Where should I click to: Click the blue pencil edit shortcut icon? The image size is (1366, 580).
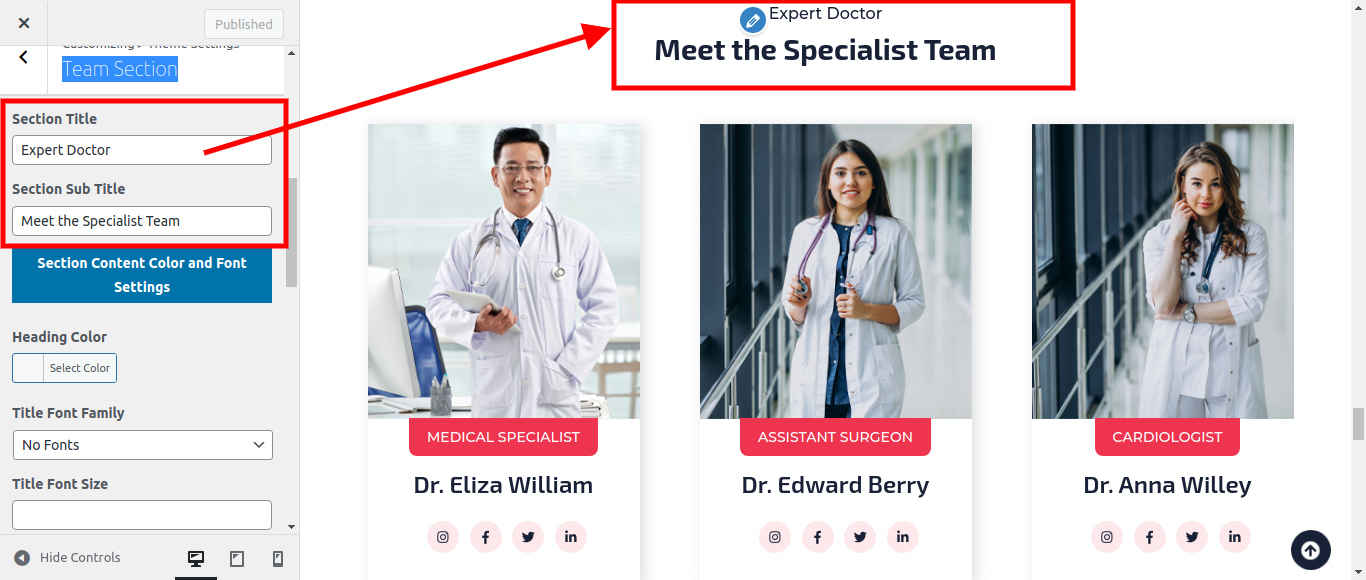tap(753, 20)
